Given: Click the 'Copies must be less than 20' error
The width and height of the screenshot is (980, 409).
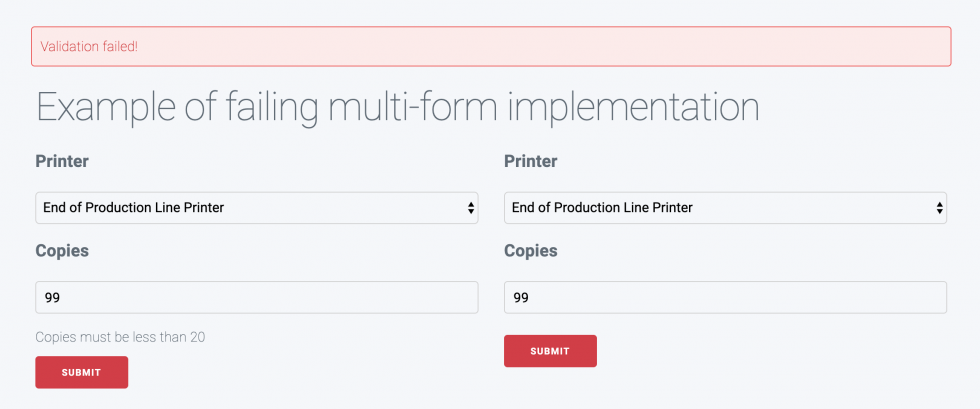Looking at the screenshot, I should [x=120, y=337].
